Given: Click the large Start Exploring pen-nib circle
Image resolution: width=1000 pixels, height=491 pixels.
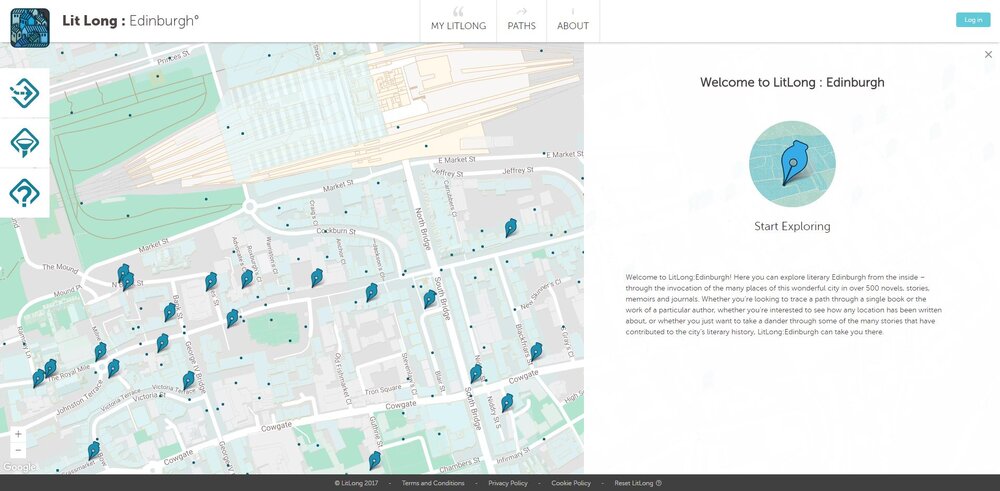Looking at the screenshot, I should [792, 164].
